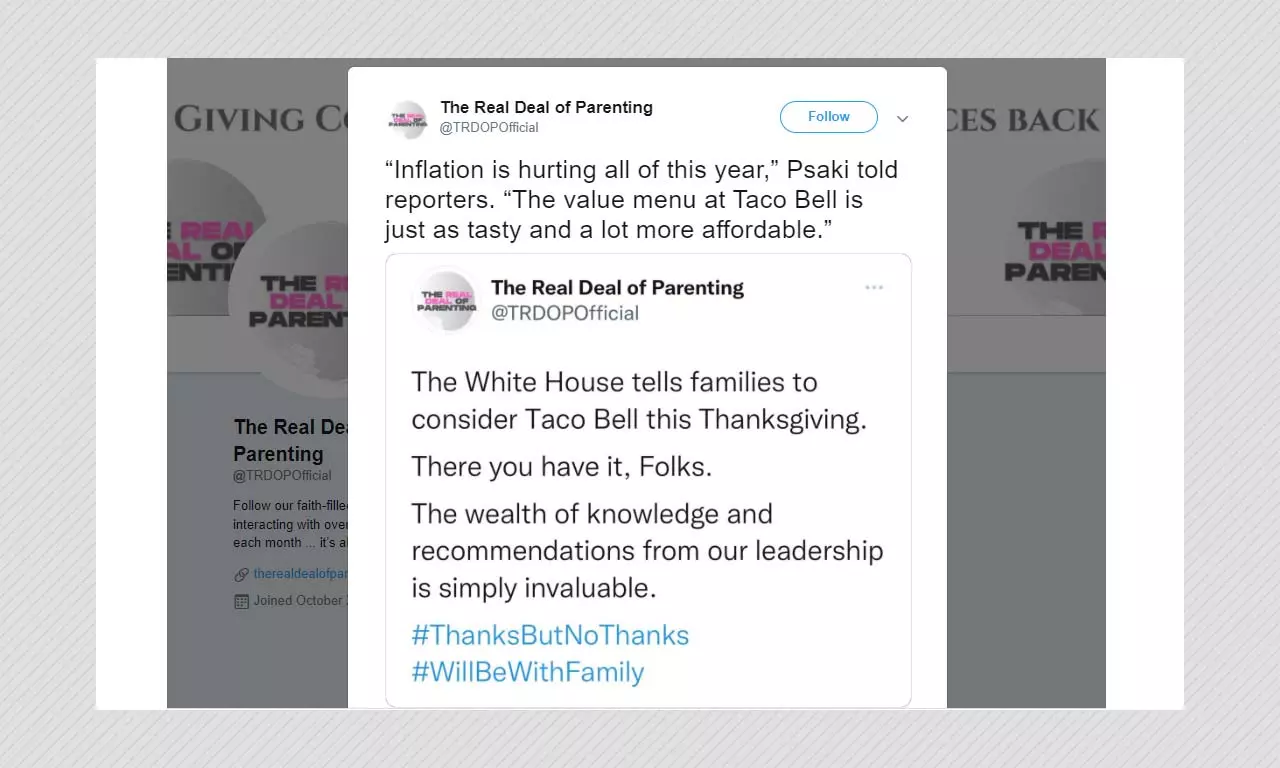Image resolution: width=1280 pixels, height=768 pixels.
Task: Expand the tweet options chevron beside Follow
Action: [902, 119]
